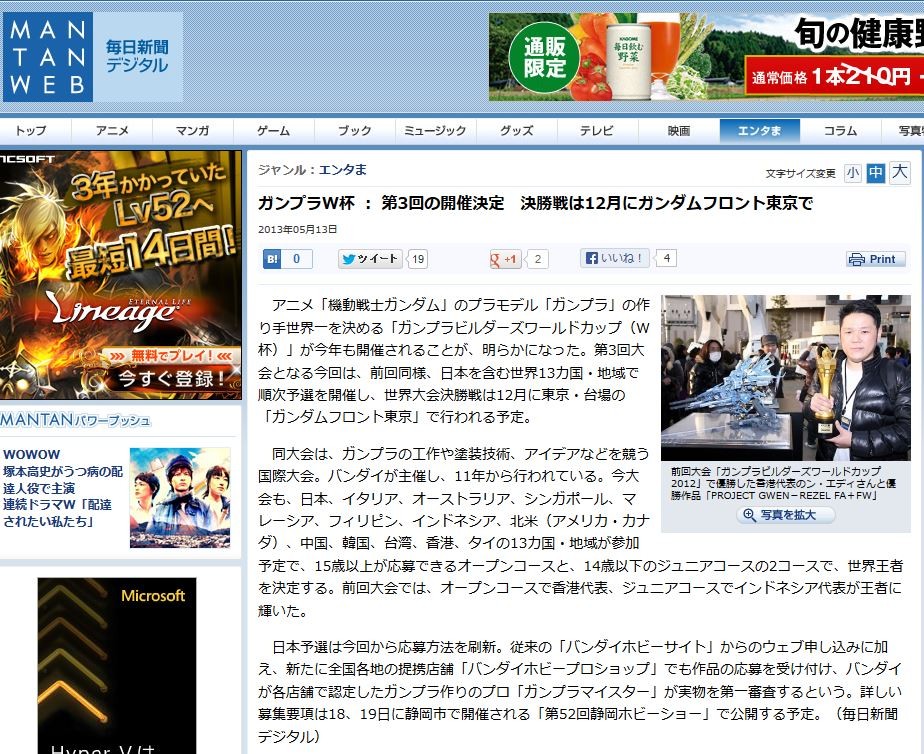Open 毎日新聞デジタル logo link

tap(137, 57)
